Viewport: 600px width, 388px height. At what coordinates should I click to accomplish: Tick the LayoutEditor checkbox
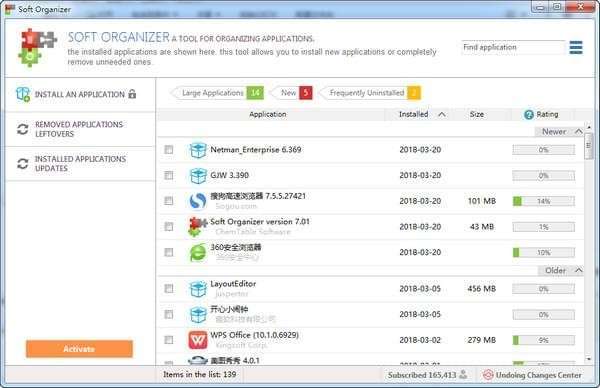(168, 289)
